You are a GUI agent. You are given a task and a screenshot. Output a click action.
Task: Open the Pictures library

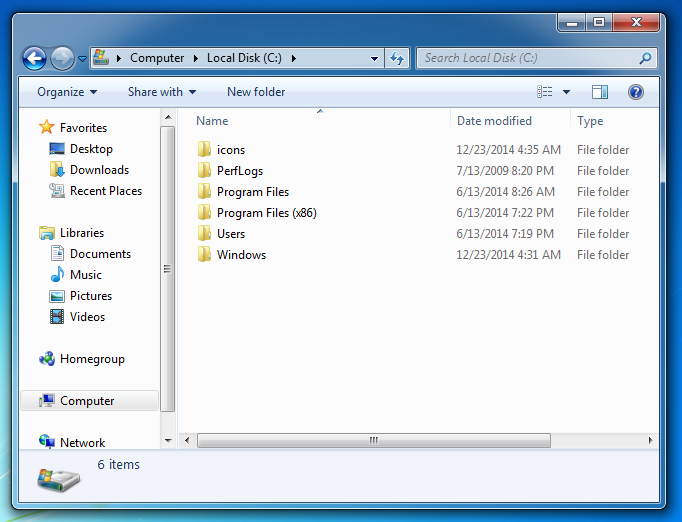[91, 296]
